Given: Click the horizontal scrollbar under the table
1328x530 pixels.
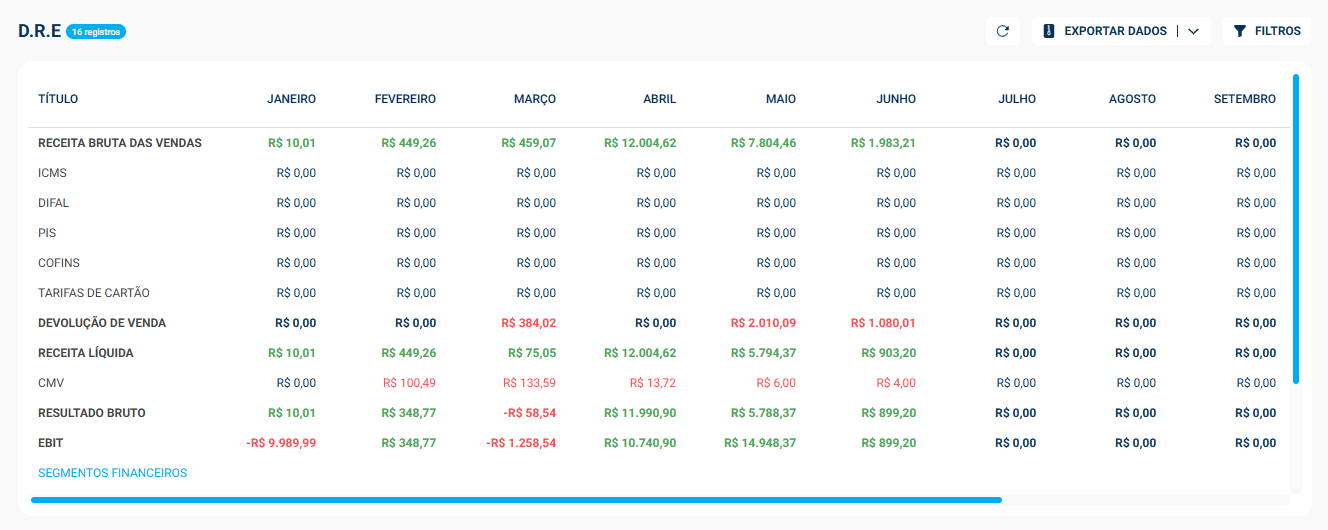Looking at the screenshot, I should point(516,499).
